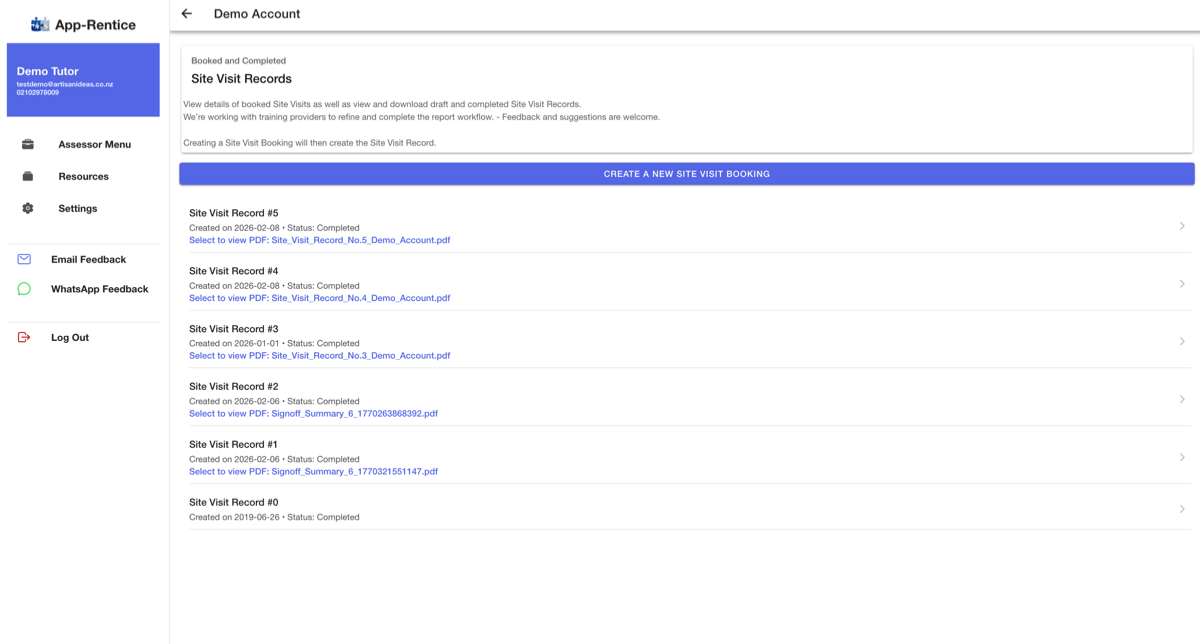View PDF Site_Visit_Record_No.4_Demo_Account.pdf
1200x644 pixels.
coord(320,298)
